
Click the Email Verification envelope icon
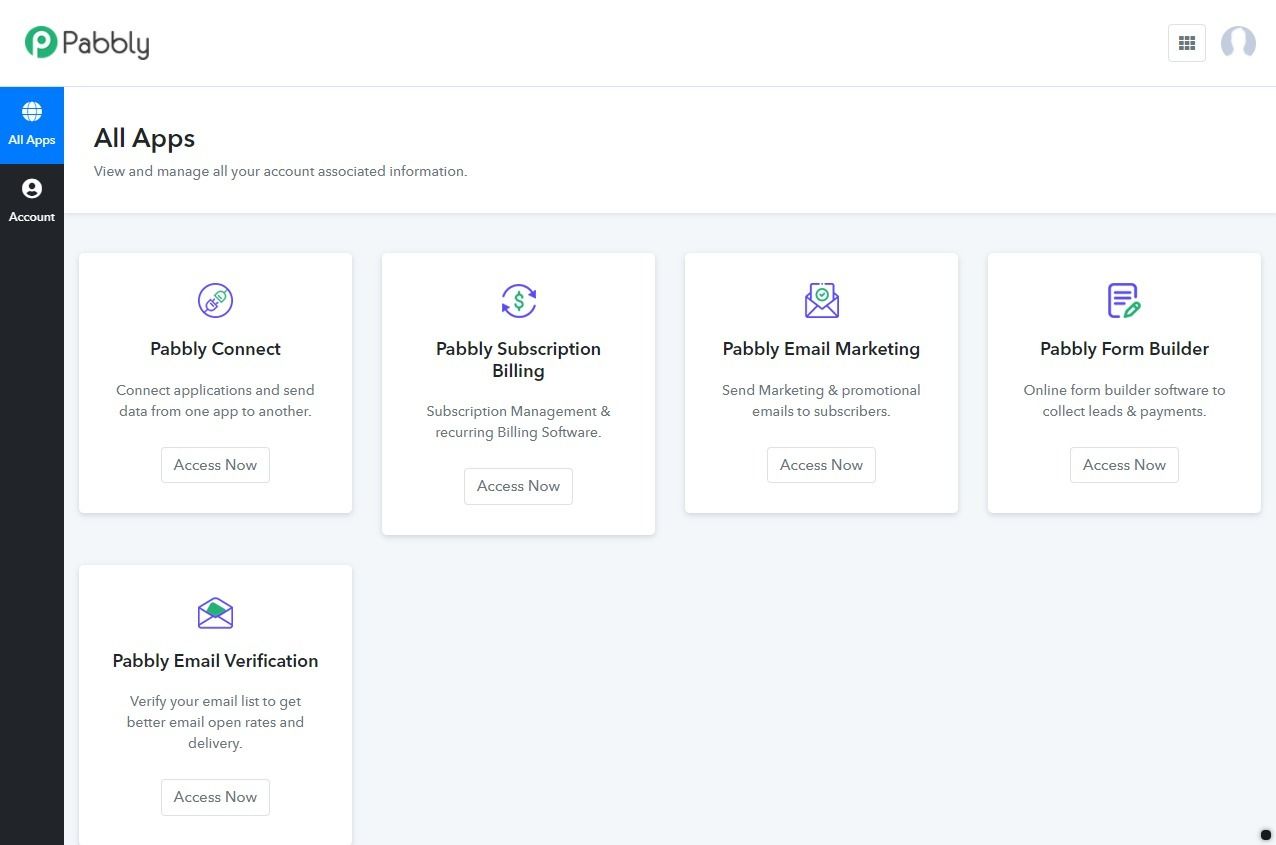[215, 612]
